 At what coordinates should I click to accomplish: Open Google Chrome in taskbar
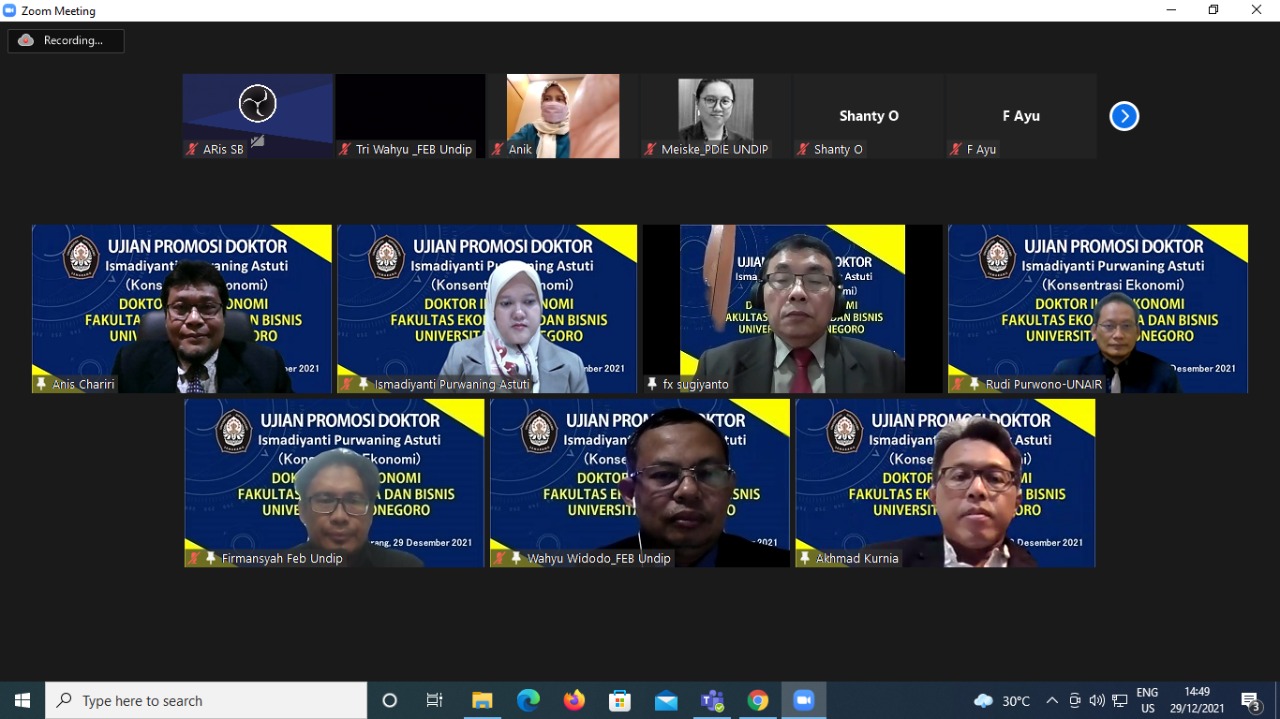pyautogui.click(x=758, y=700)
